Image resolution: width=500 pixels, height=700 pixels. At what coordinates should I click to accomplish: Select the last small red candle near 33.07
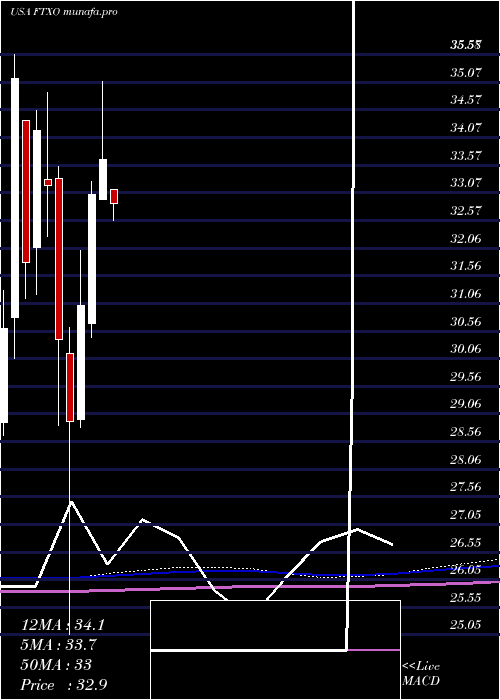tap(114, 196)
